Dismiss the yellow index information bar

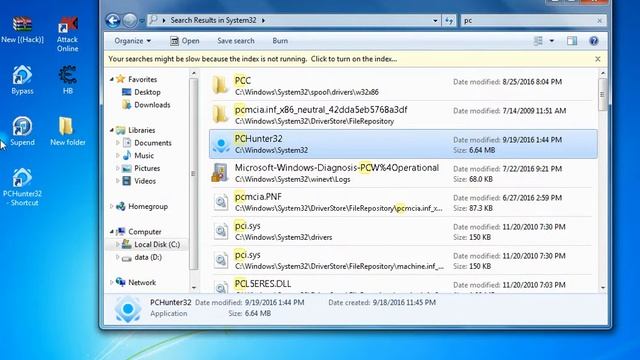[x=598, y=59]
